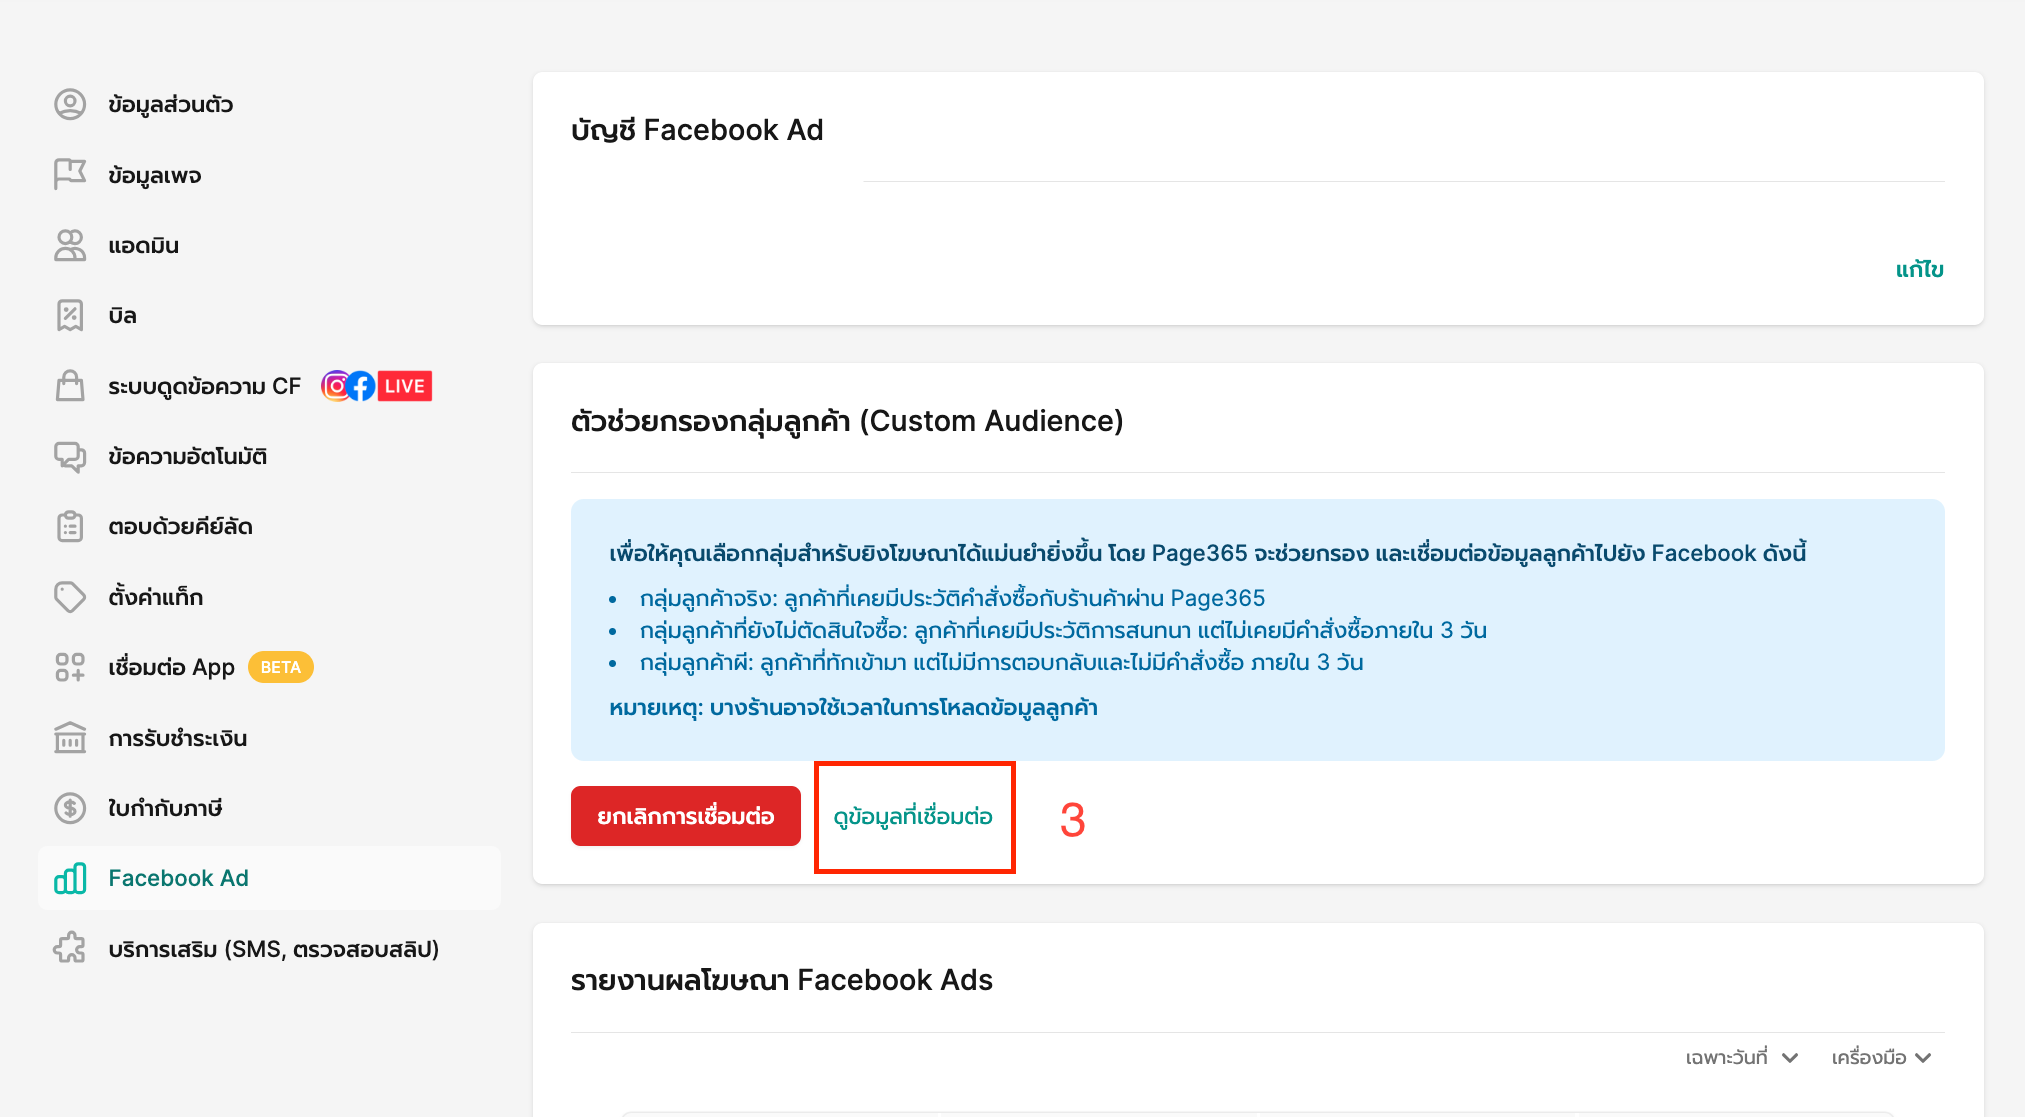Open เชื่อมต่อ App page
Image resolution: width=2025 pixels, height=1117 pixels.
[x=171, y=667]
